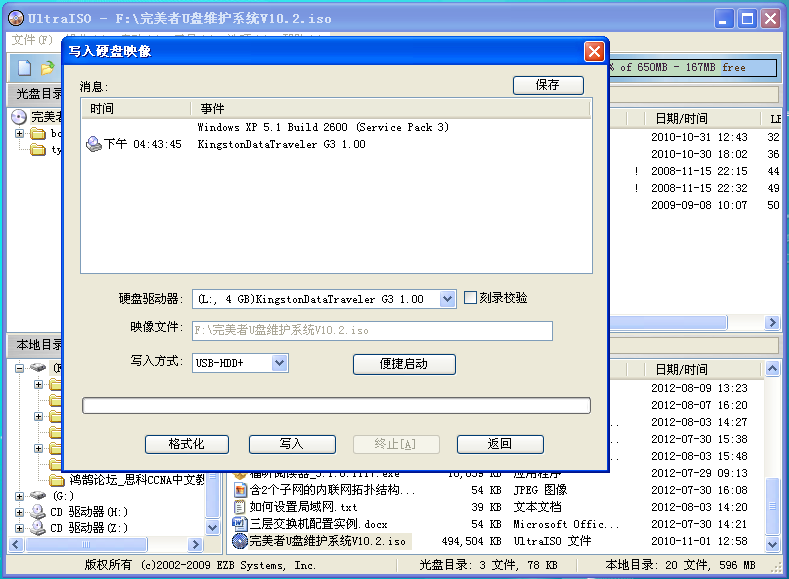Expand the first folder in ISO directory tree

19,133
